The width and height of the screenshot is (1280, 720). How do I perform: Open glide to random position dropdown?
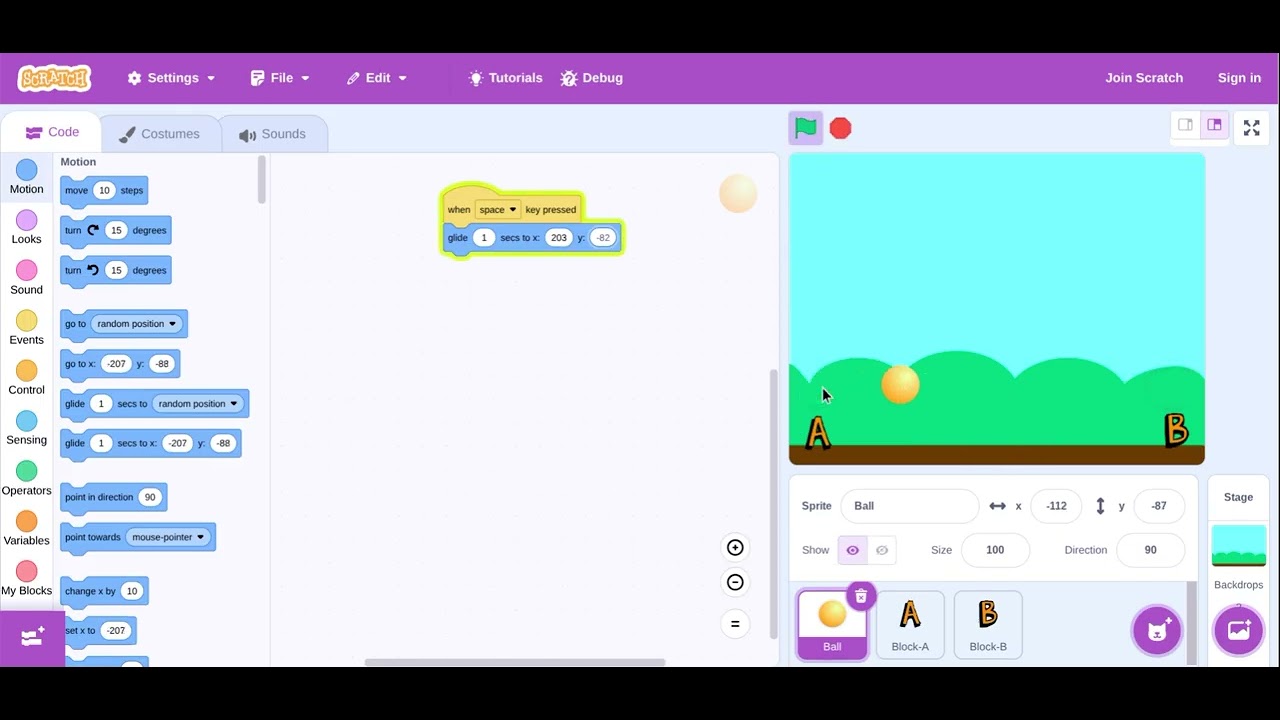coord(198,404)
